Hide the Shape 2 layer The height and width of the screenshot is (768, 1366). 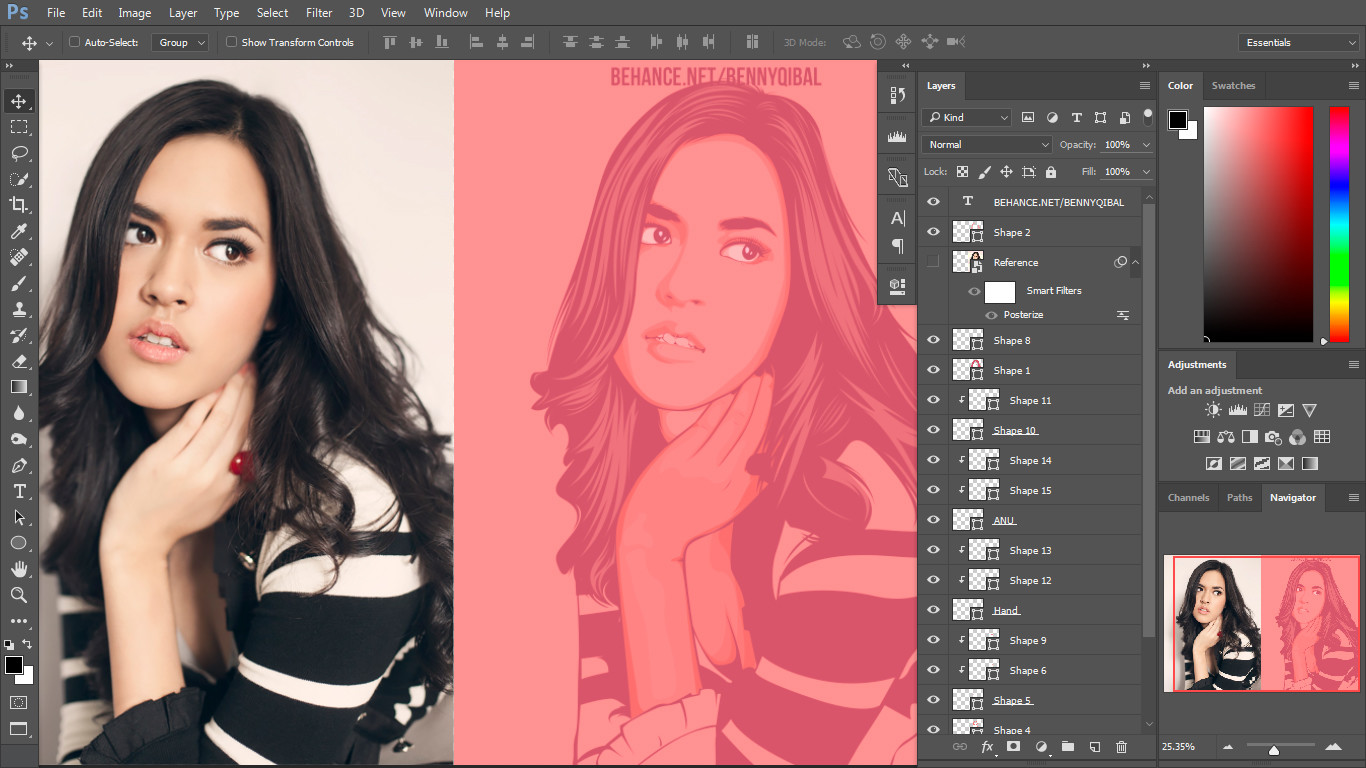pos(933,232)
